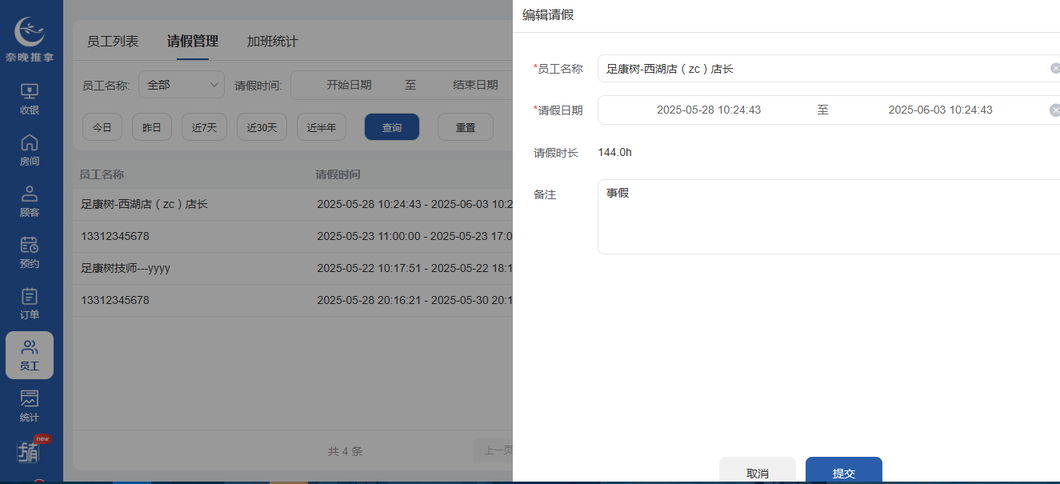Select the 员工 staff section
This screenshot has height=484, width=1060.
click(29, 355)
